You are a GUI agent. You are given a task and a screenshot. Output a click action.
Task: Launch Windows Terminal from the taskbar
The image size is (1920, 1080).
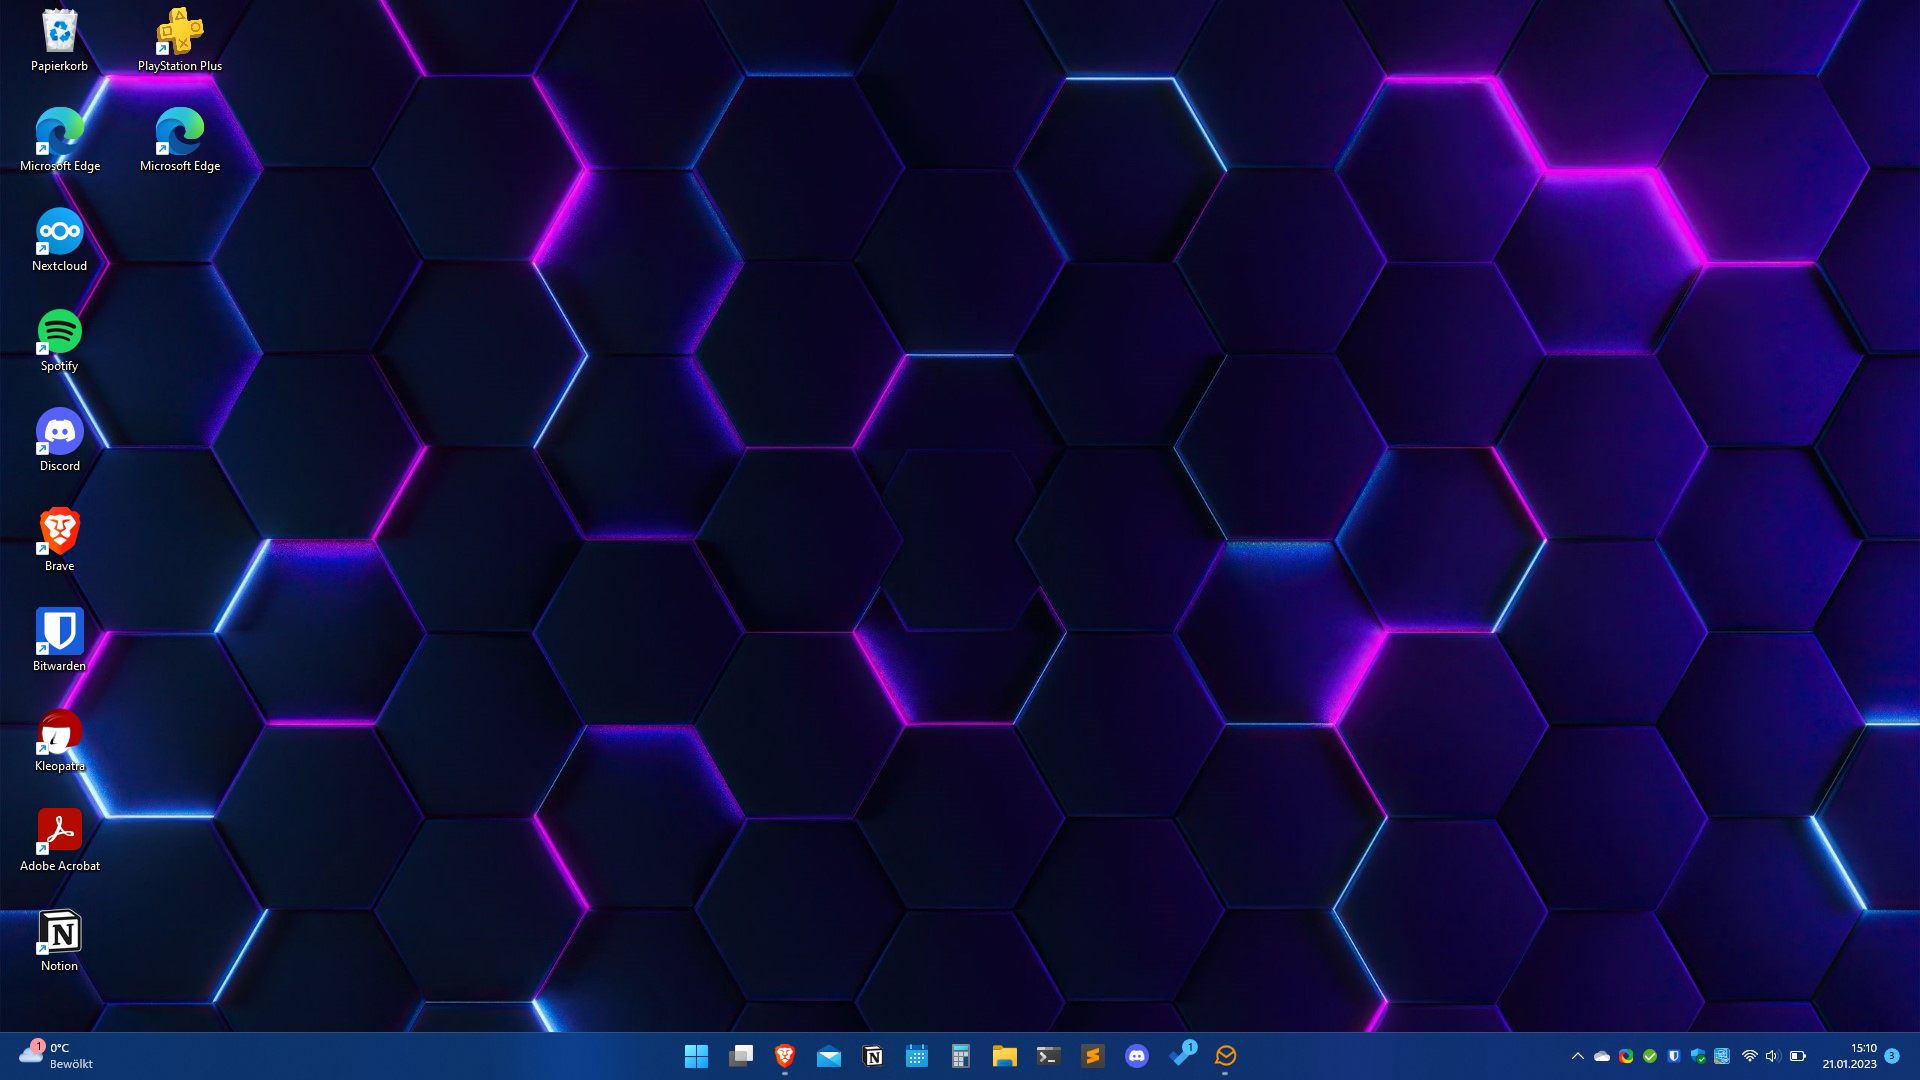click(x=1049, y=1056)
